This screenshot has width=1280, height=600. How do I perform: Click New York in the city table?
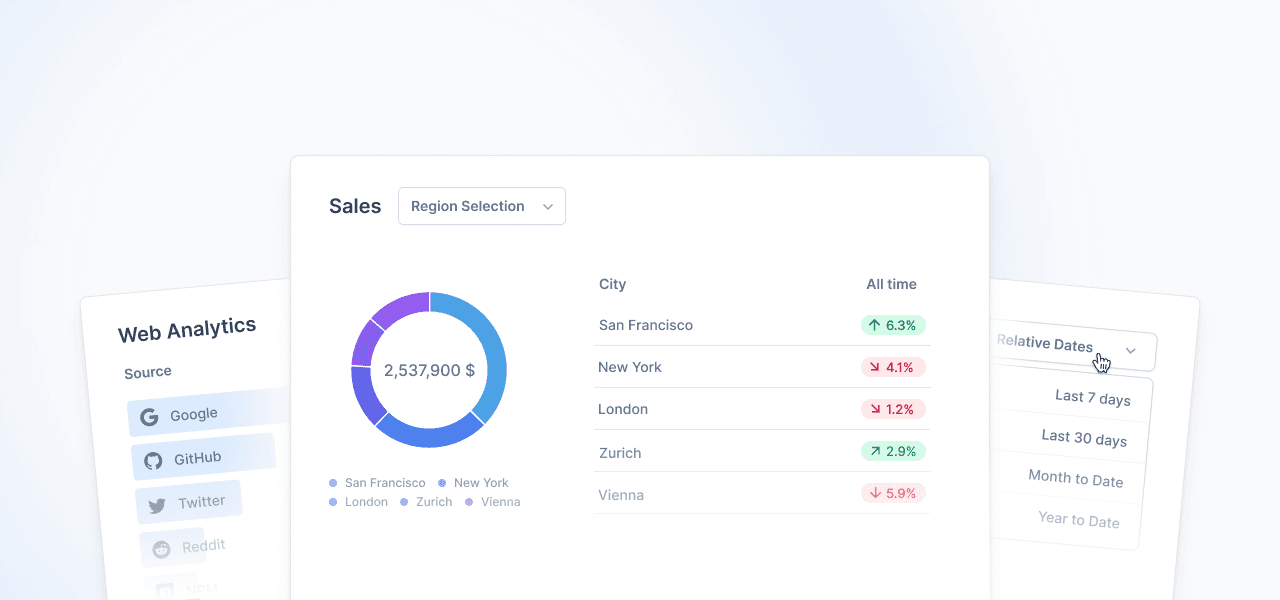point(630,367)
